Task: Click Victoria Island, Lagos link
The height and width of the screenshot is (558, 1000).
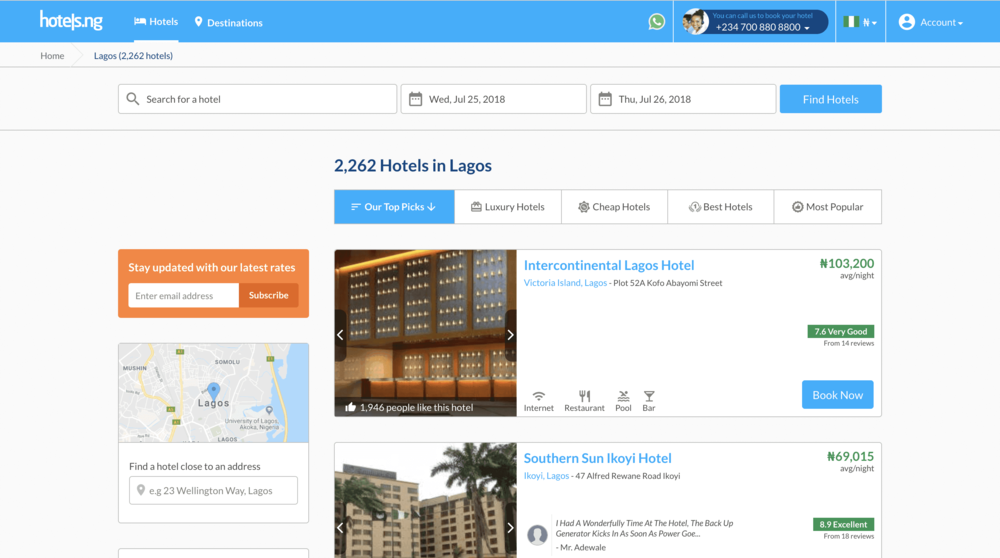Action: click(x=565, y=283)
